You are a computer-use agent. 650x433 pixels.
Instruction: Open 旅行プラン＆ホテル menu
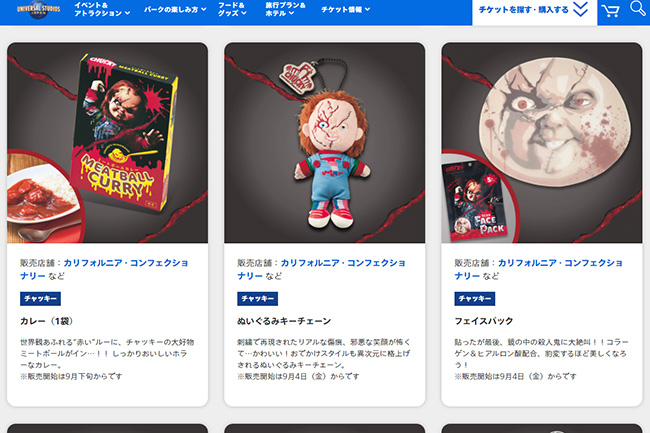(x=285, y=9)
